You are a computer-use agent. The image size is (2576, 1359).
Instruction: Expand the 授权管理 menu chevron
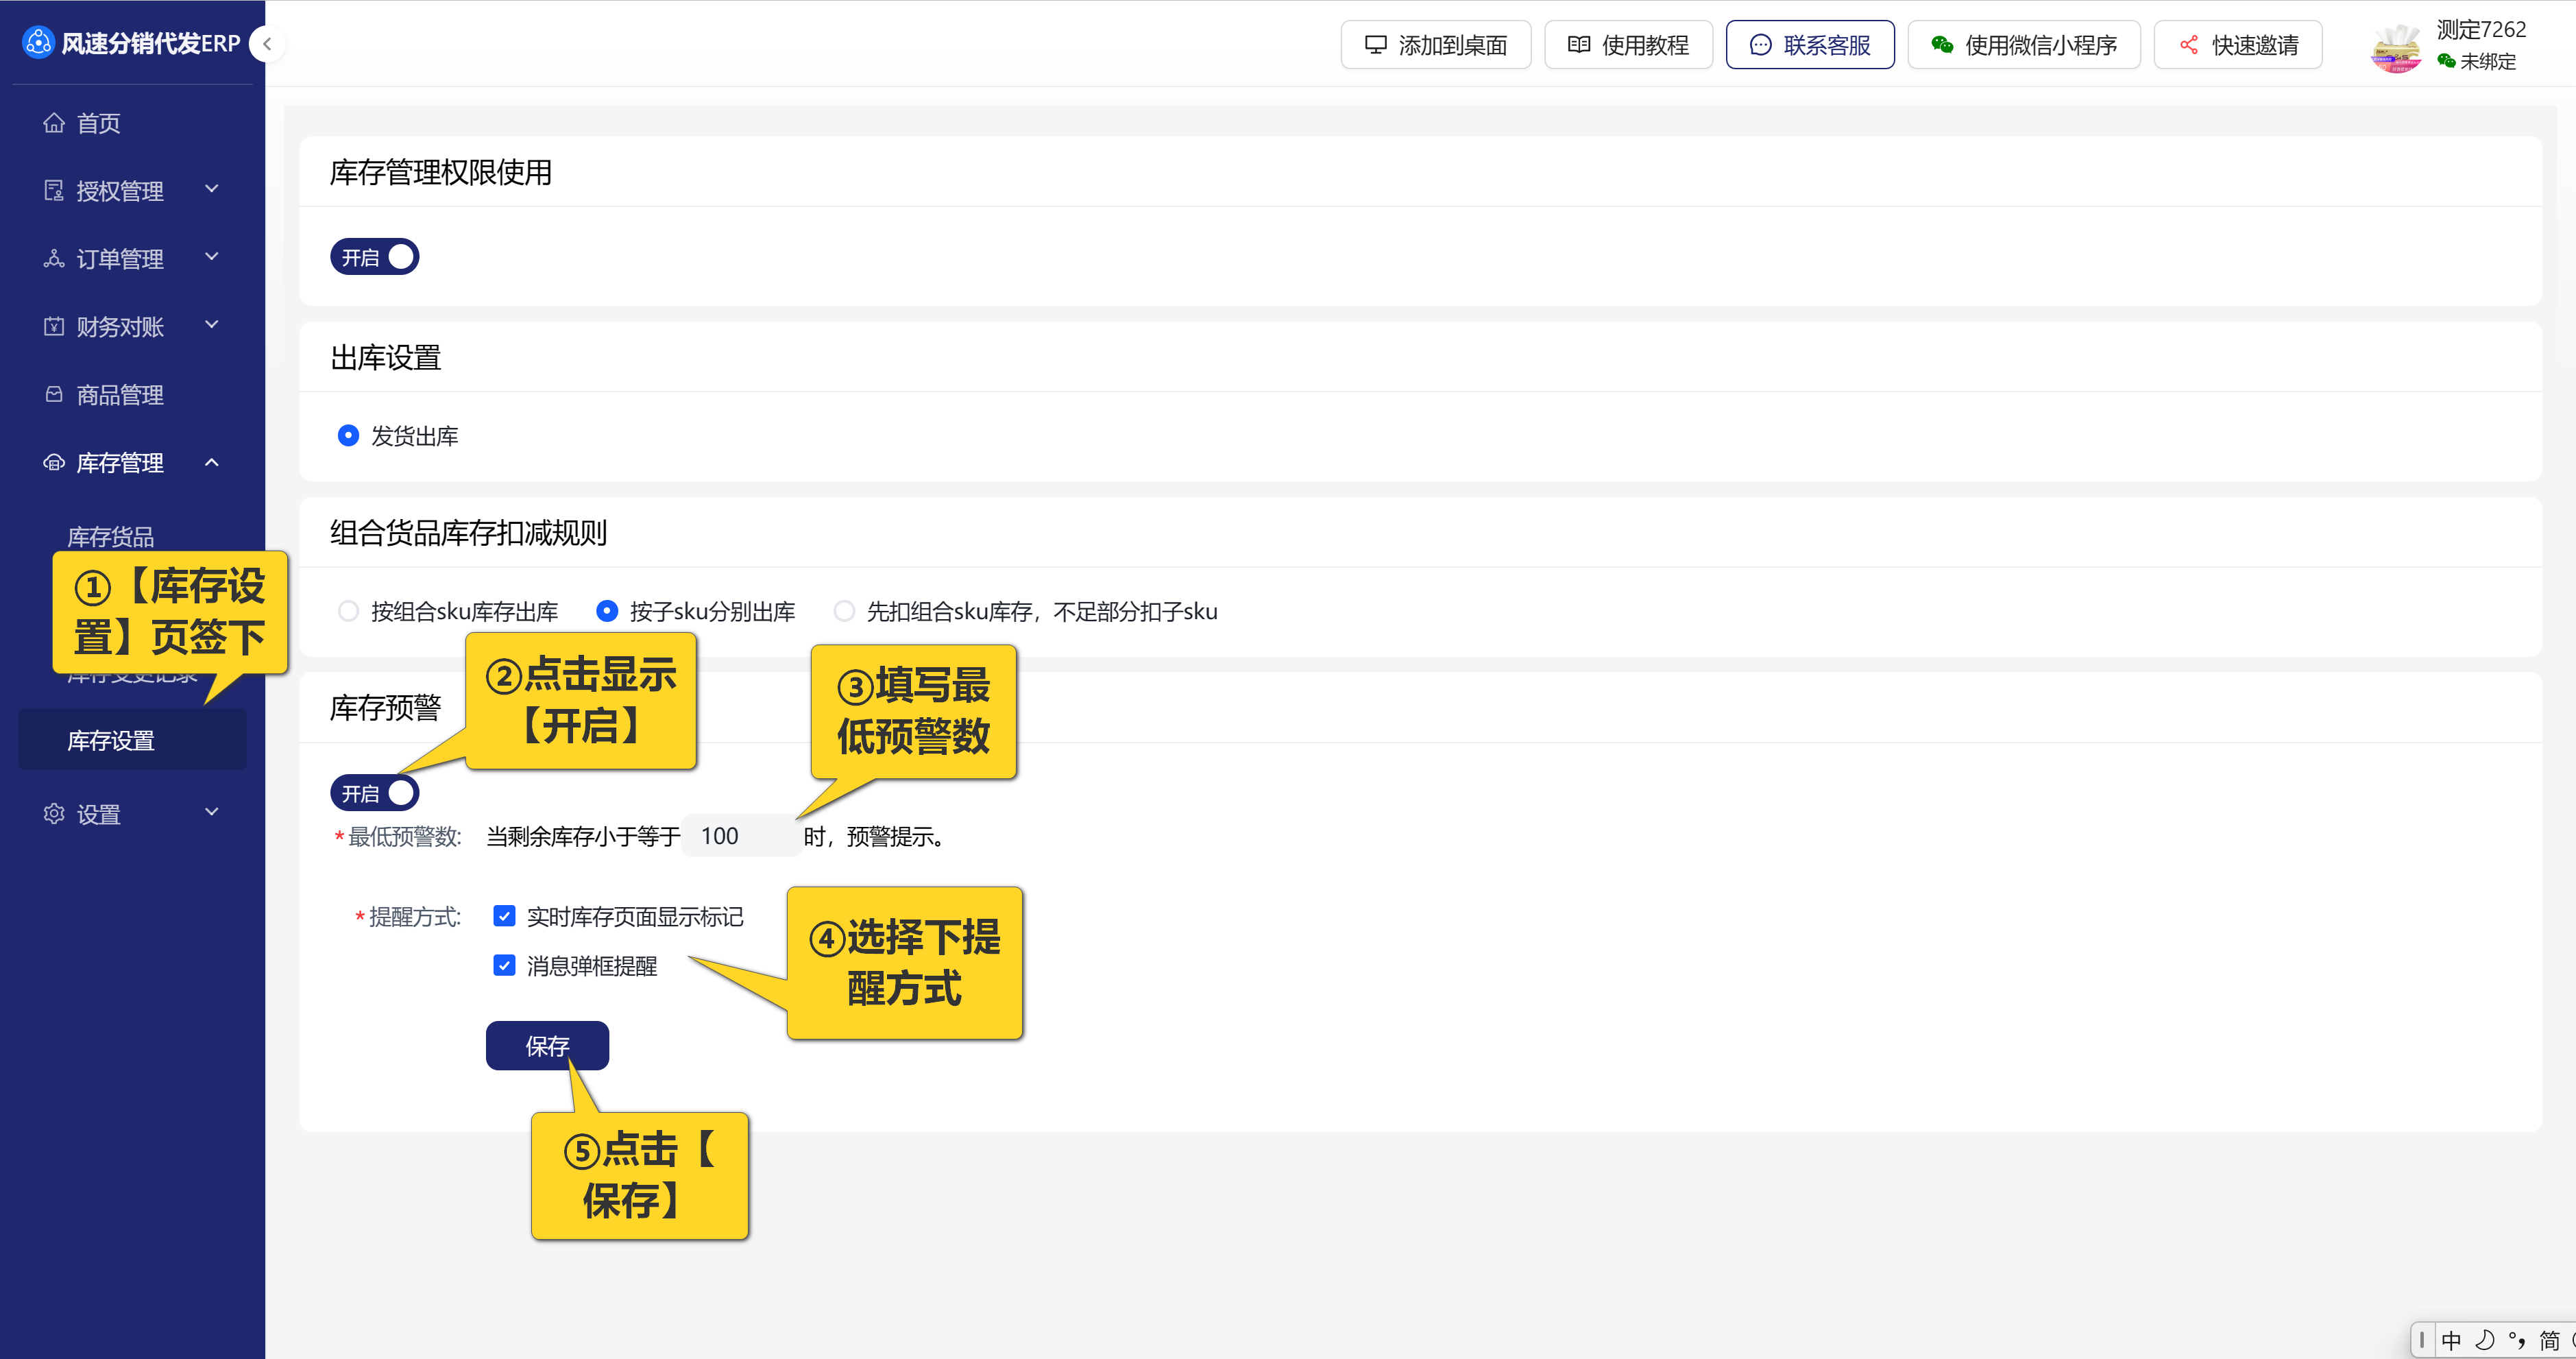[x=212, y=189]
